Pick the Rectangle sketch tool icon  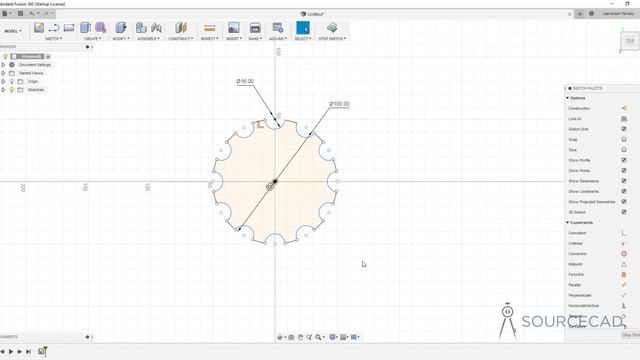coord(69,28)
